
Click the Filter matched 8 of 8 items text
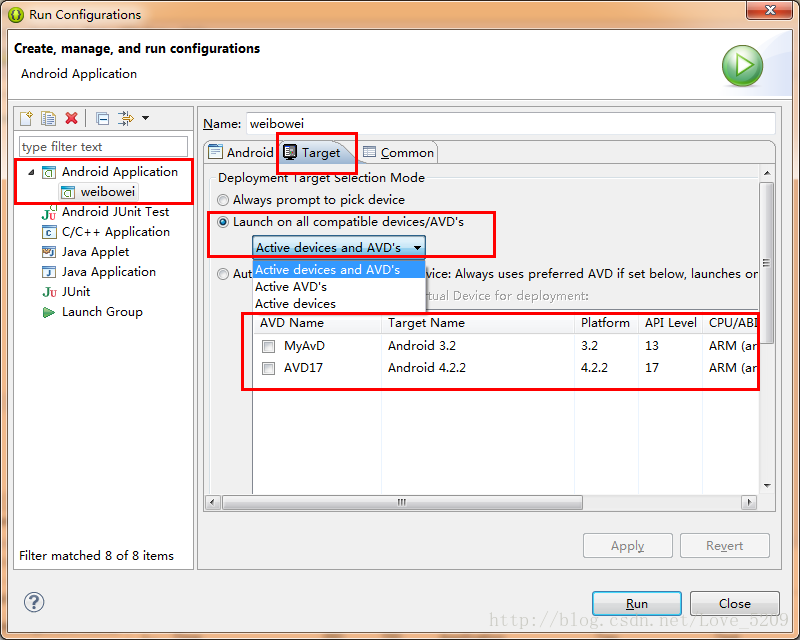(x=96, y=556)
